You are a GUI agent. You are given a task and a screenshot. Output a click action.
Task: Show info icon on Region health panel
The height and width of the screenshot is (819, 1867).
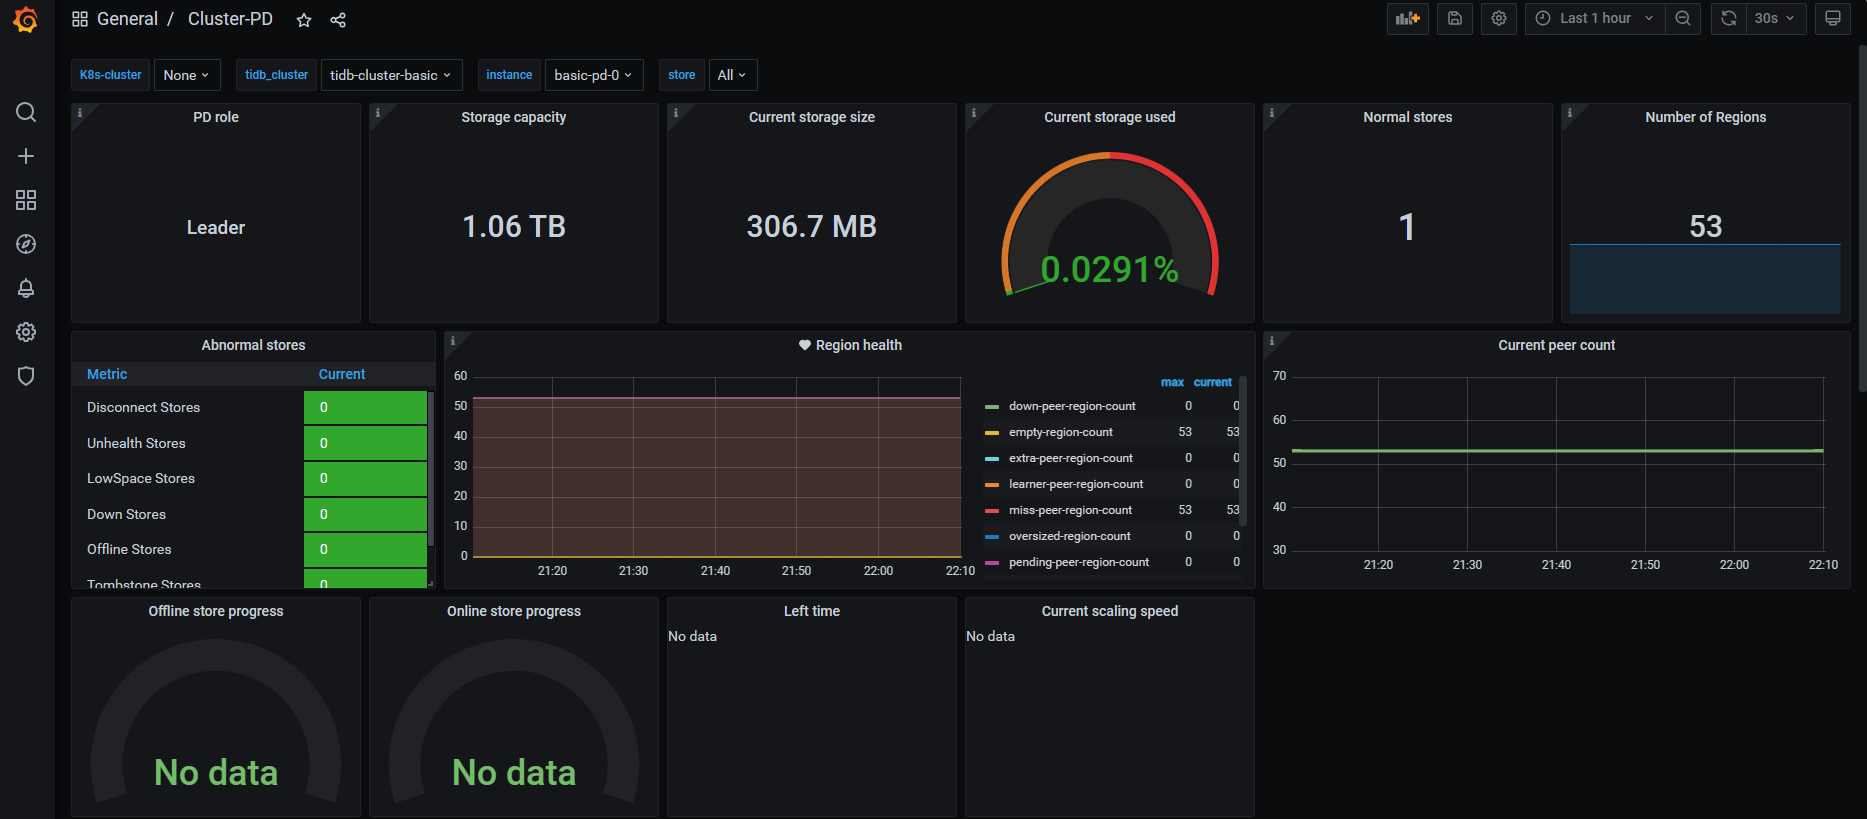(453, 341)
